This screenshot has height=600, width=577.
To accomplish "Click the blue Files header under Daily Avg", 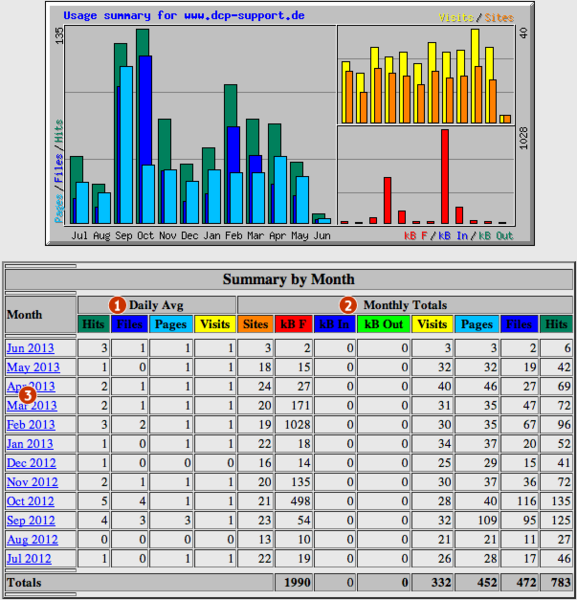I will [129, 324].
